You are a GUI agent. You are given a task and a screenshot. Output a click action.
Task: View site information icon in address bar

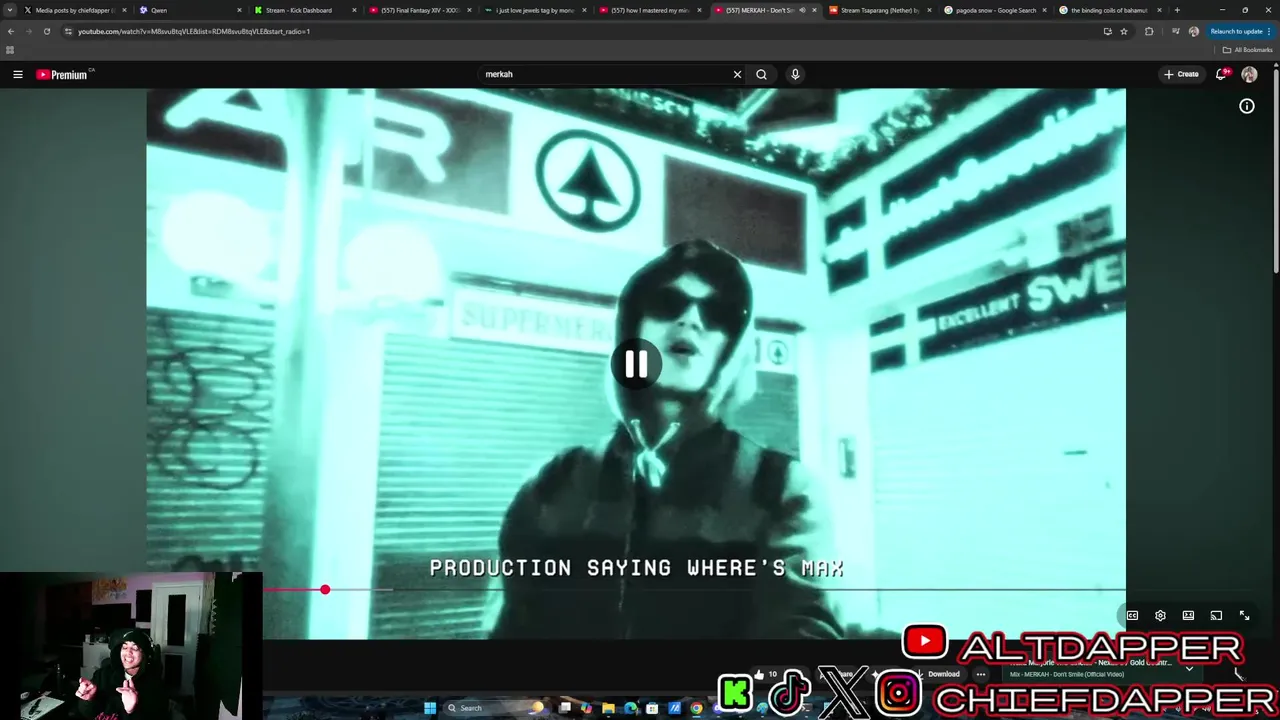(x=68, y=31)
